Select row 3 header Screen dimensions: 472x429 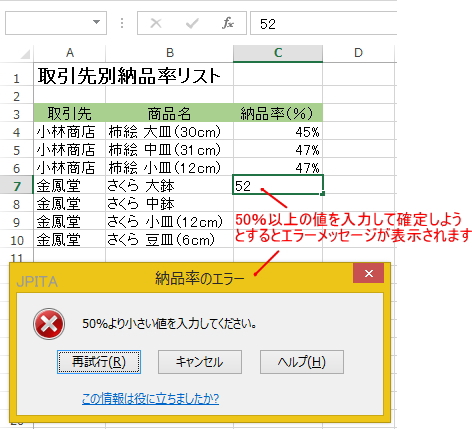pos(16,114)
